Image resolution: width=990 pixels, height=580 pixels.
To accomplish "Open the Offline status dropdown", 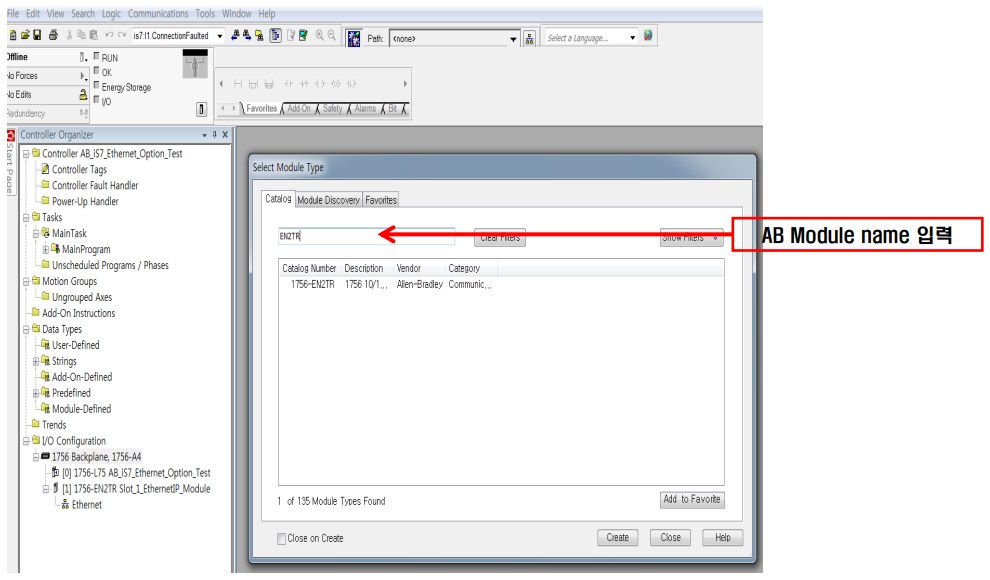I will point(85,59).
